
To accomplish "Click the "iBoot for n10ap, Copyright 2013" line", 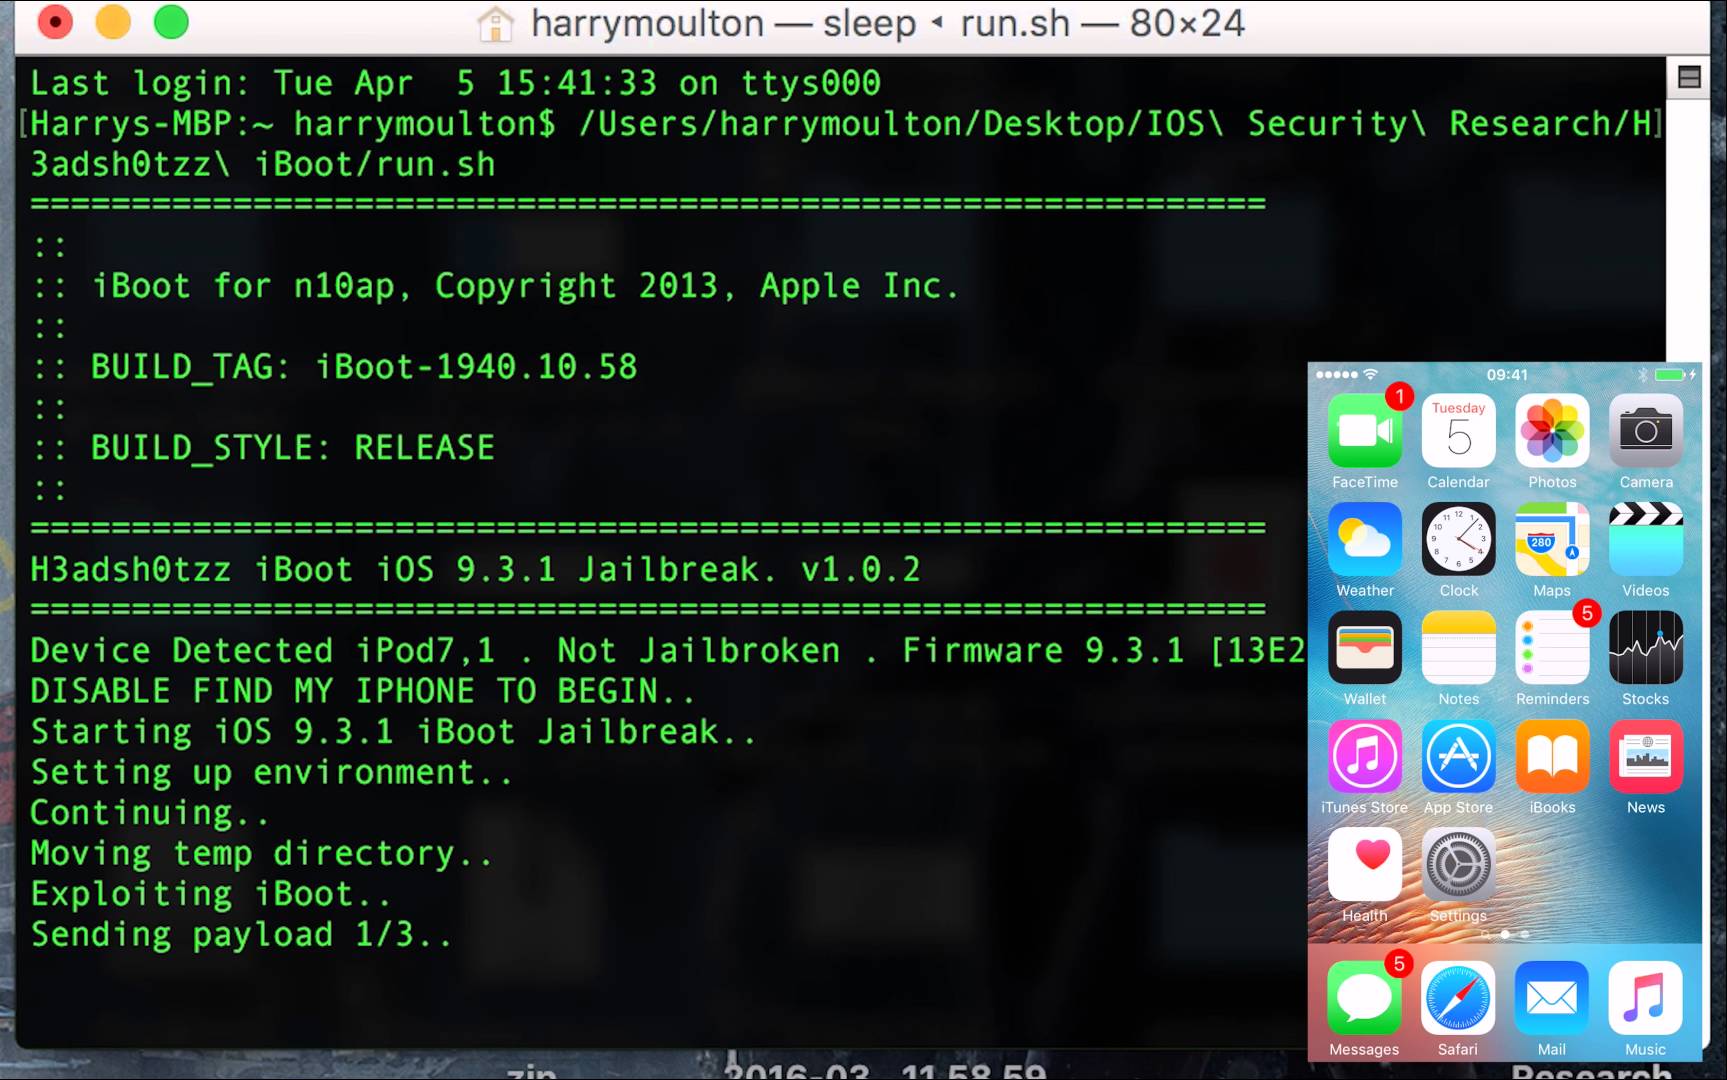I will tap(525, 285).
